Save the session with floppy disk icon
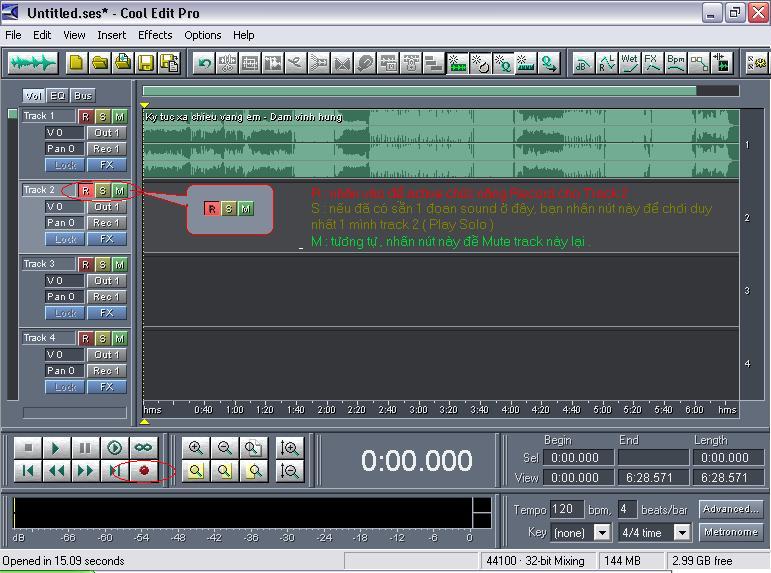This screenshot has height=573, width=771. pos(146,63)
